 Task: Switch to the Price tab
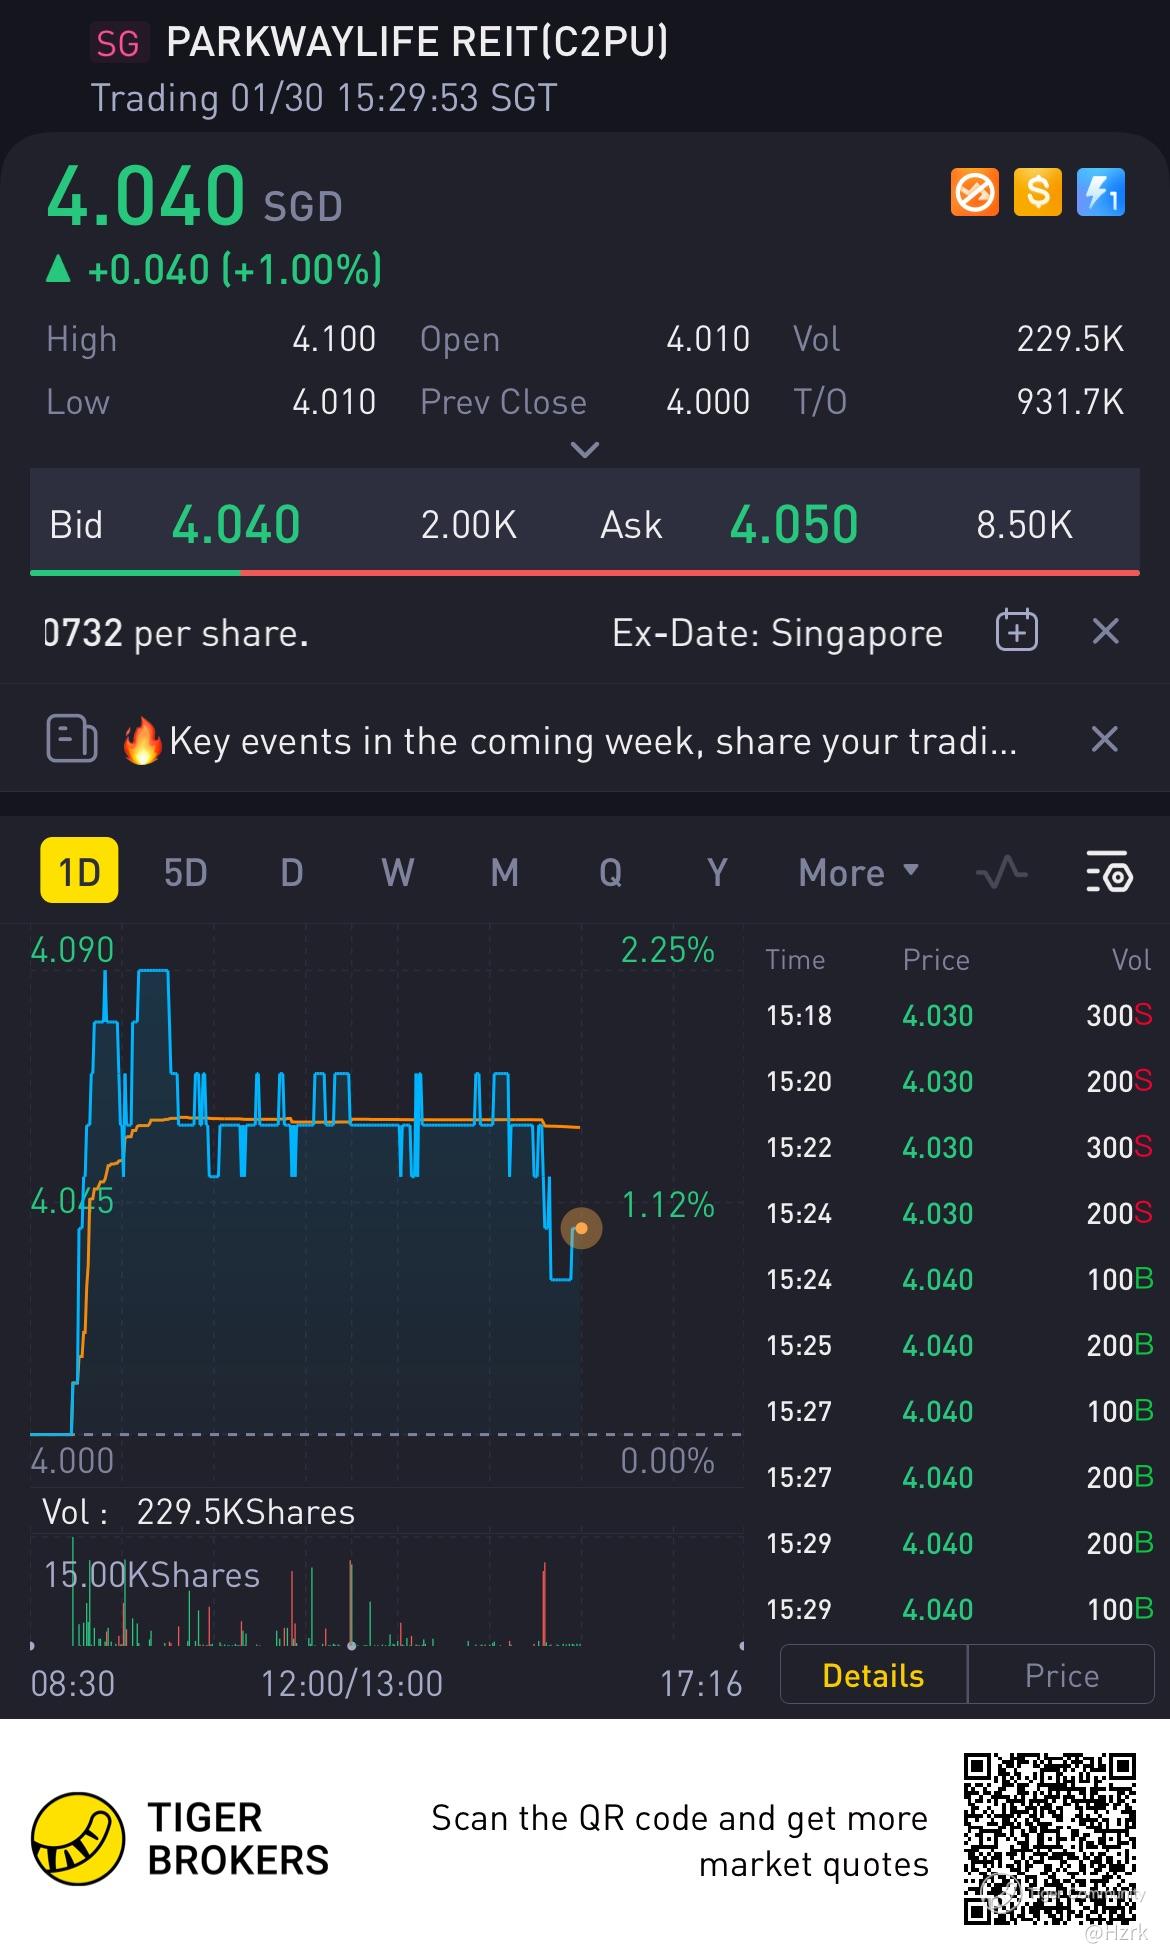(1061, 1675)
